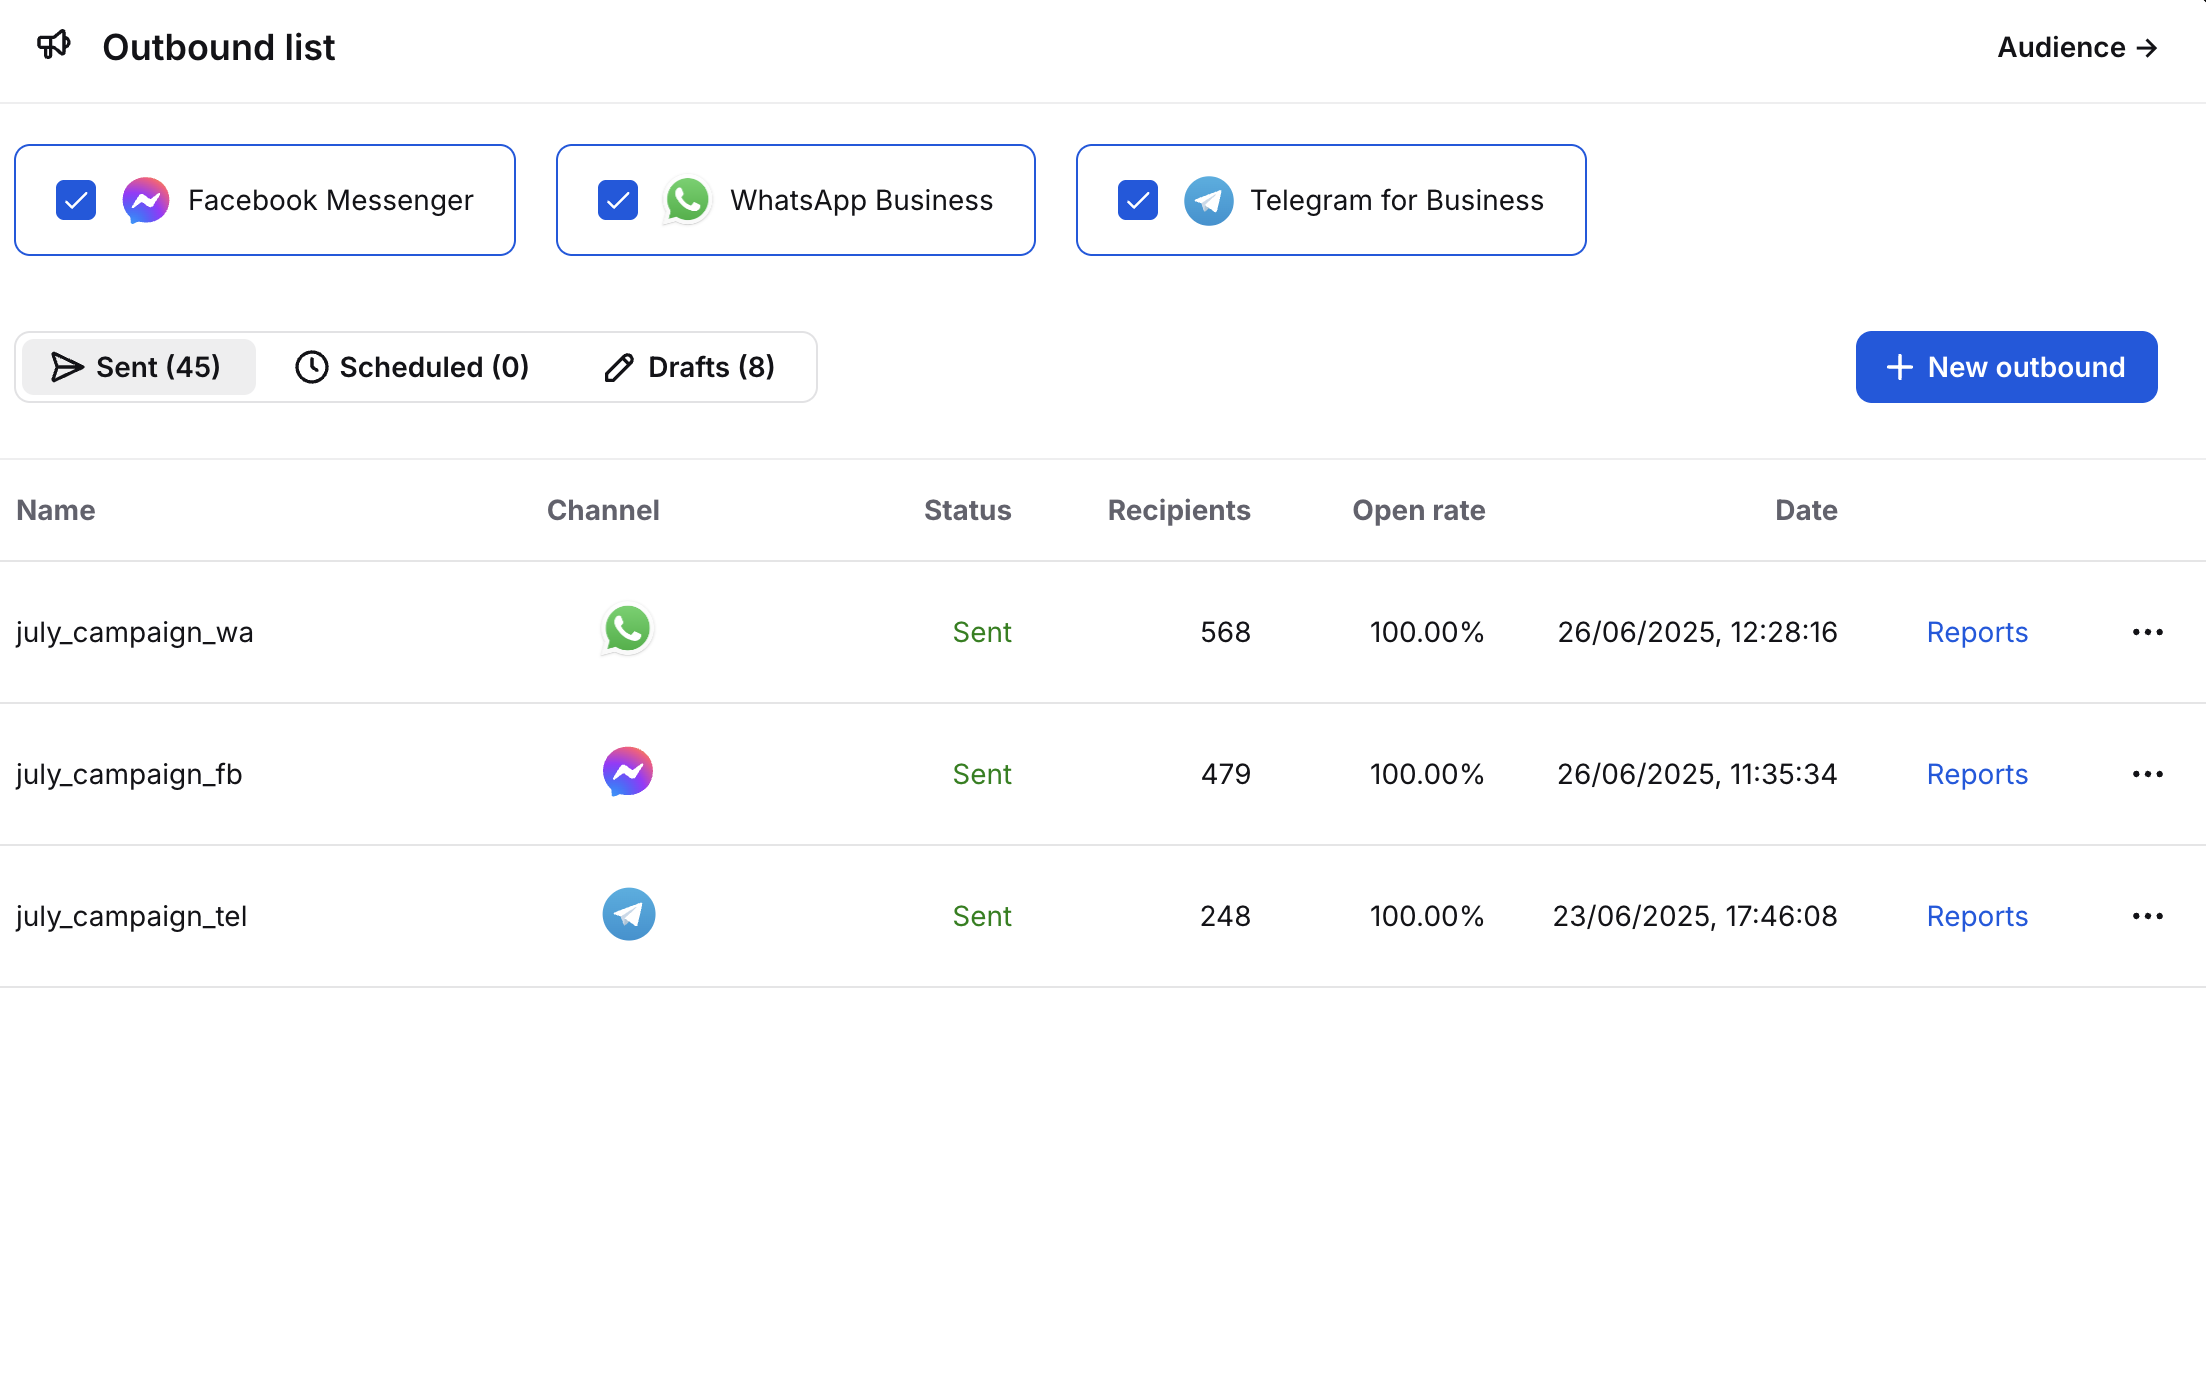Click the july_campaign_tel campaign name
The height and width of the screenshot is (1384, 2206).
click(132, 916)
